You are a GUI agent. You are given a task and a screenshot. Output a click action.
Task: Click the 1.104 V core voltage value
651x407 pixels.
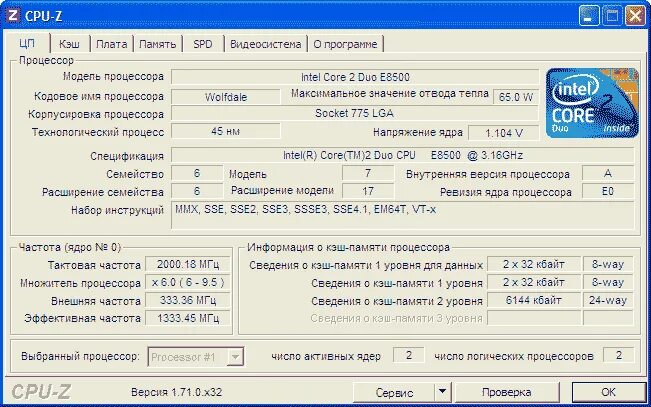(504, 133)
